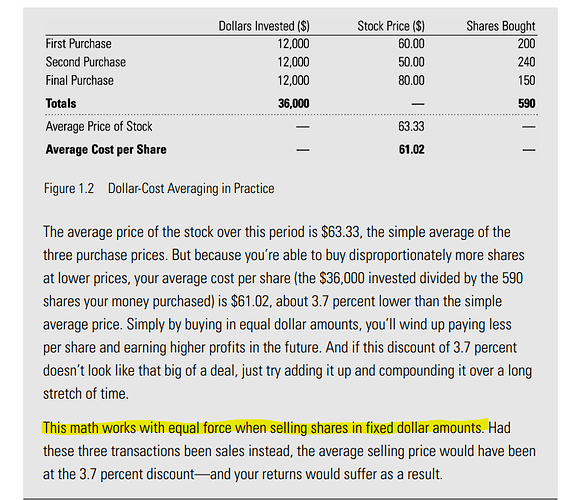Click the Average Cost per Share label

106,149
